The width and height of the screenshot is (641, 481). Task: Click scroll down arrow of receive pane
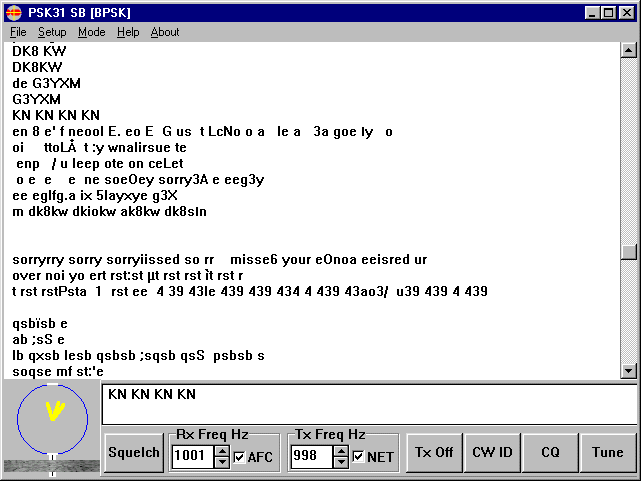coord(628,371)
